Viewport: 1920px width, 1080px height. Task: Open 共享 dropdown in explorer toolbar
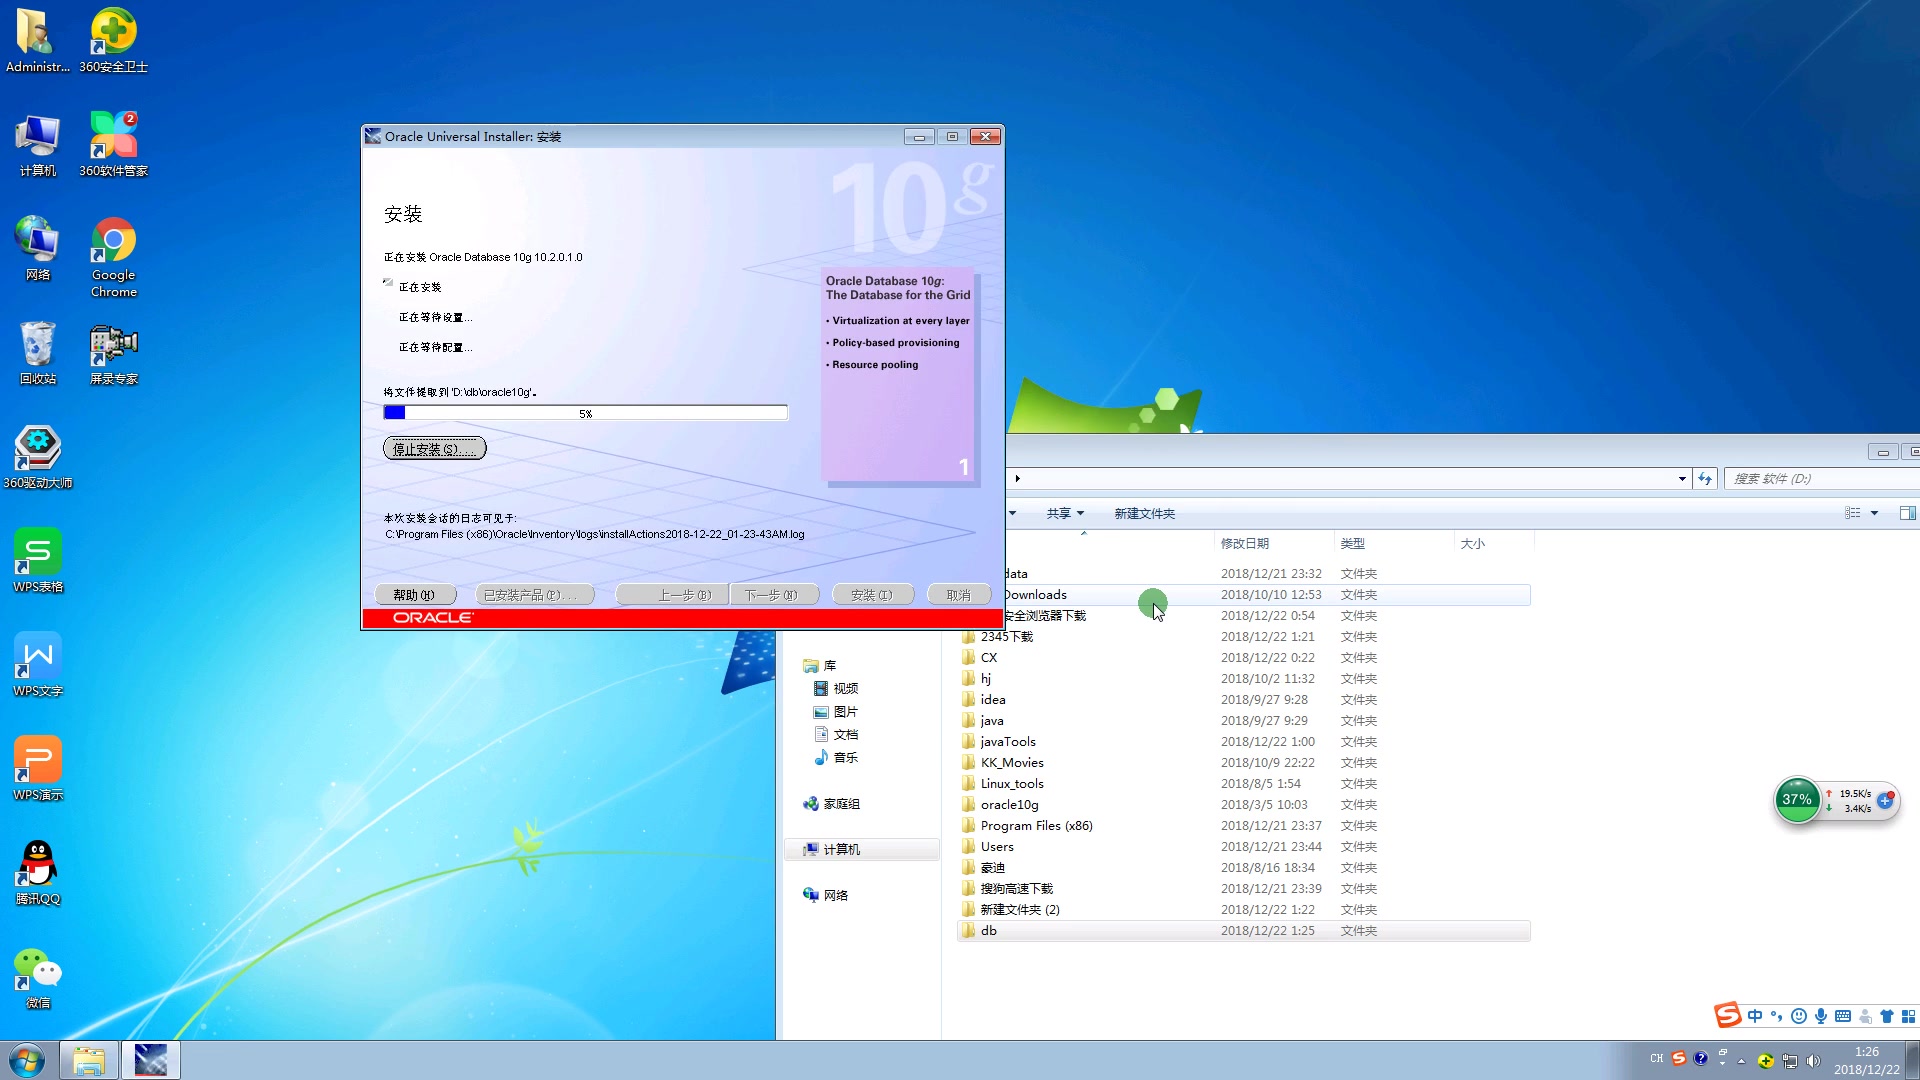(x=1065, y=514)
